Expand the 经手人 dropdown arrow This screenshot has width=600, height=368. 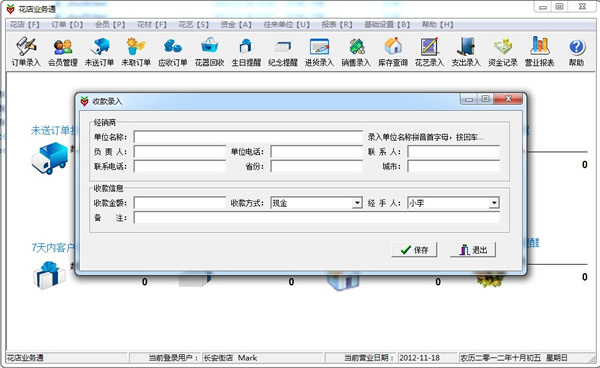(494, 203)
